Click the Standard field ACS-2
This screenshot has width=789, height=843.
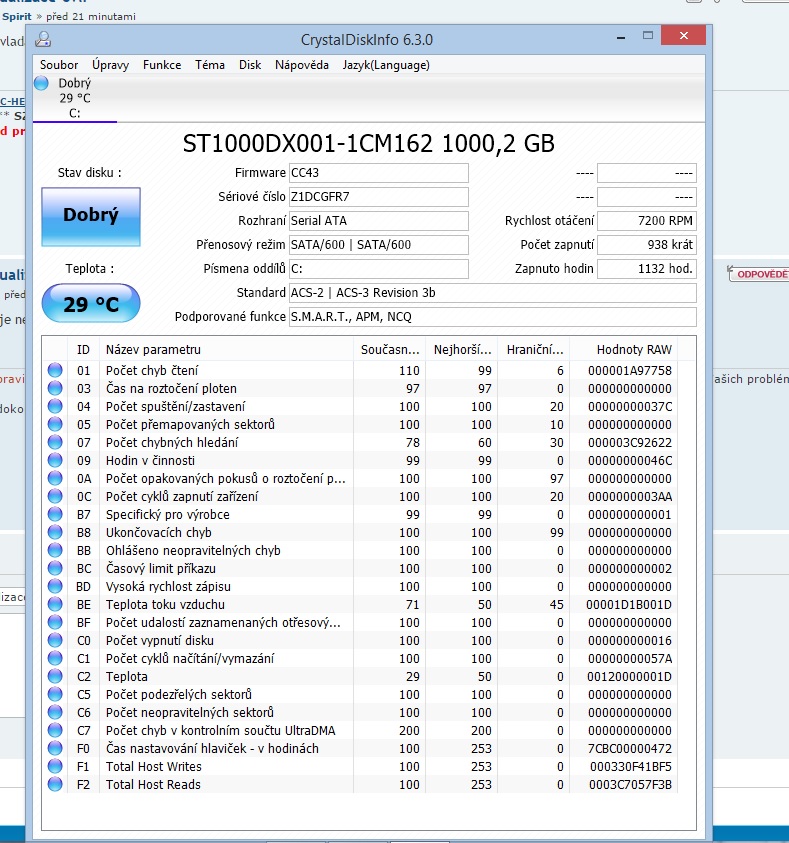[x=492, y=293]
